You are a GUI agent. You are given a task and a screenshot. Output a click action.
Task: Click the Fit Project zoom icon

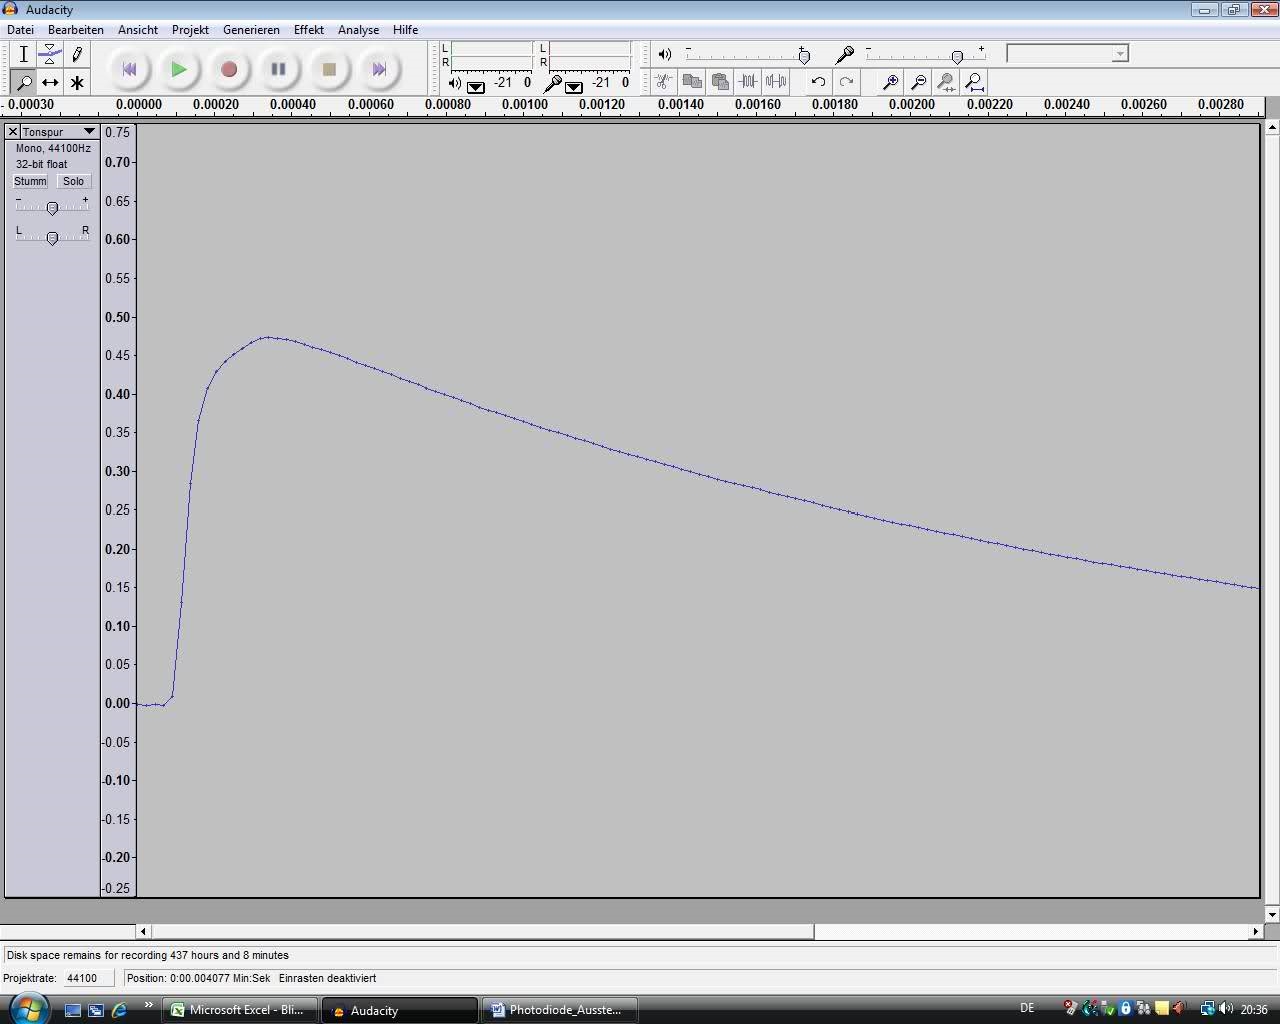click(x=974, y=82)
